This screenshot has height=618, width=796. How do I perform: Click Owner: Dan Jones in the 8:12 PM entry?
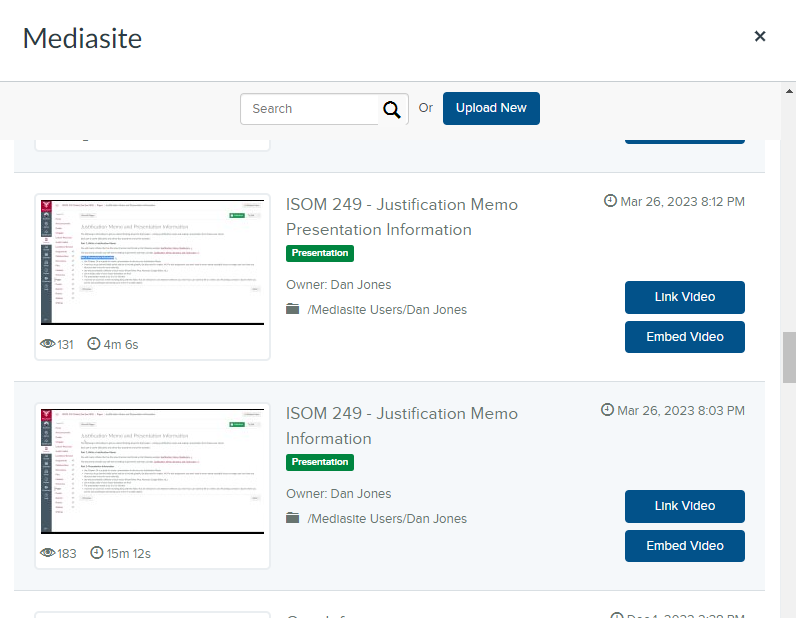(x=339, y=284)
